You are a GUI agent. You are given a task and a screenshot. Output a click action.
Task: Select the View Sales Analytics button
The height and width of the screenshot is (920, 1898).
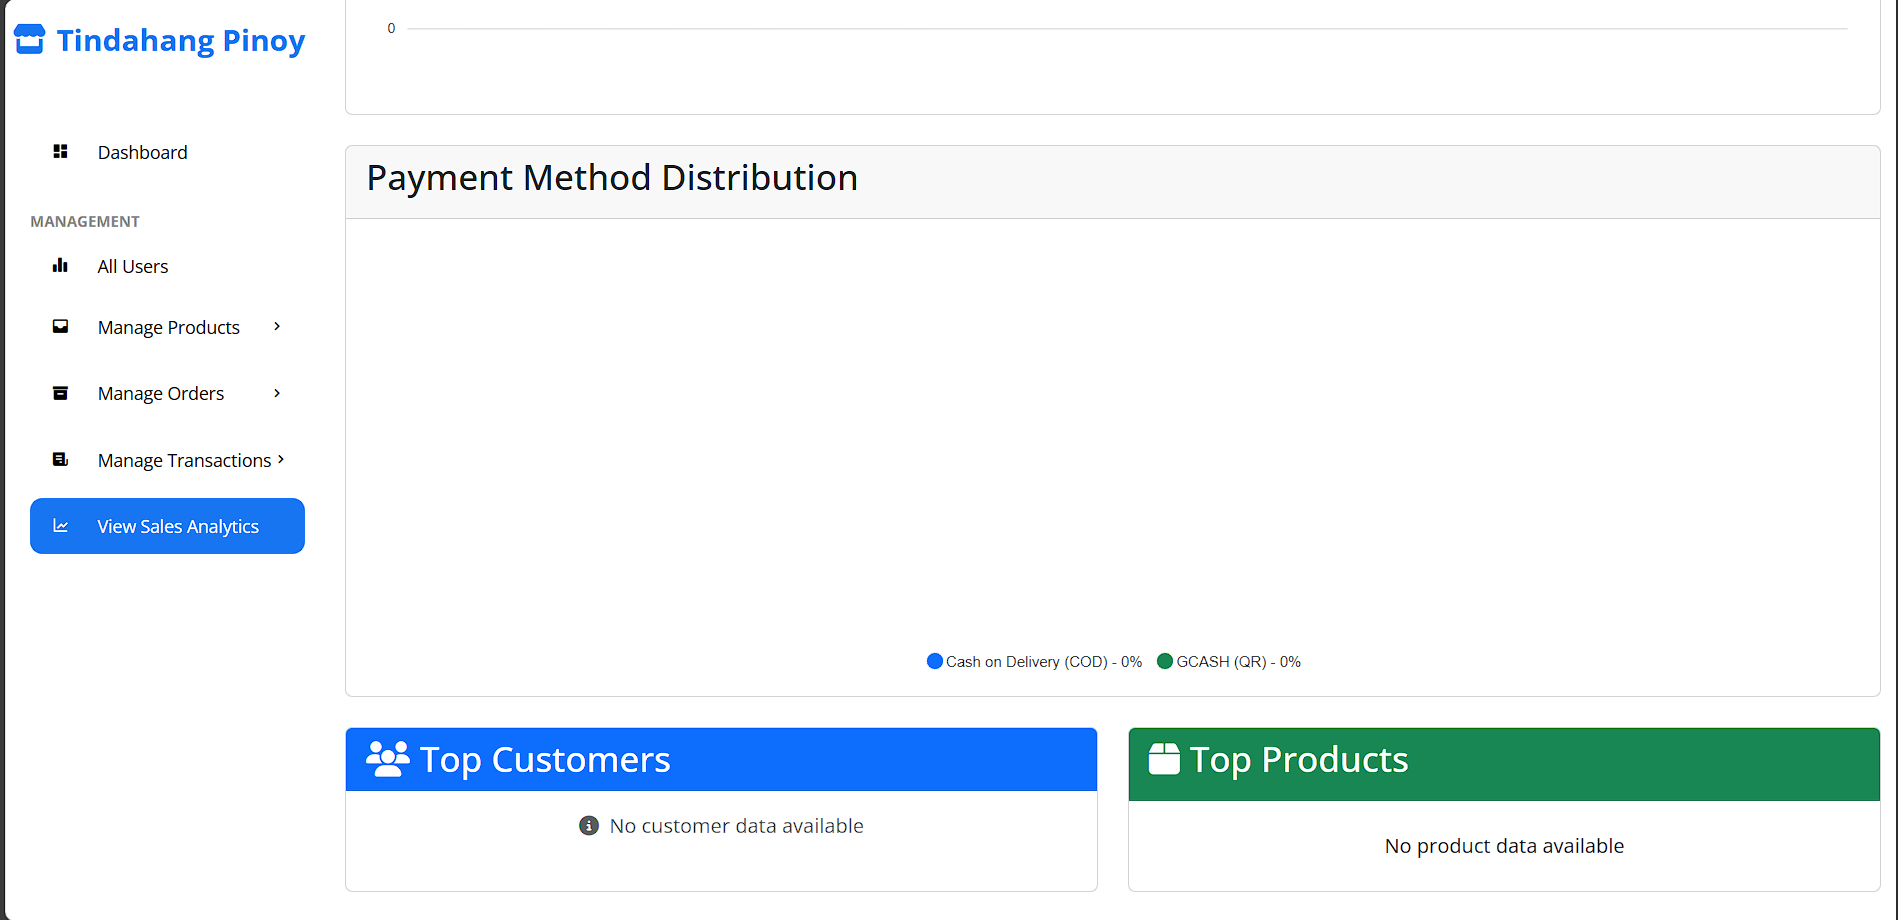point(167,526)
